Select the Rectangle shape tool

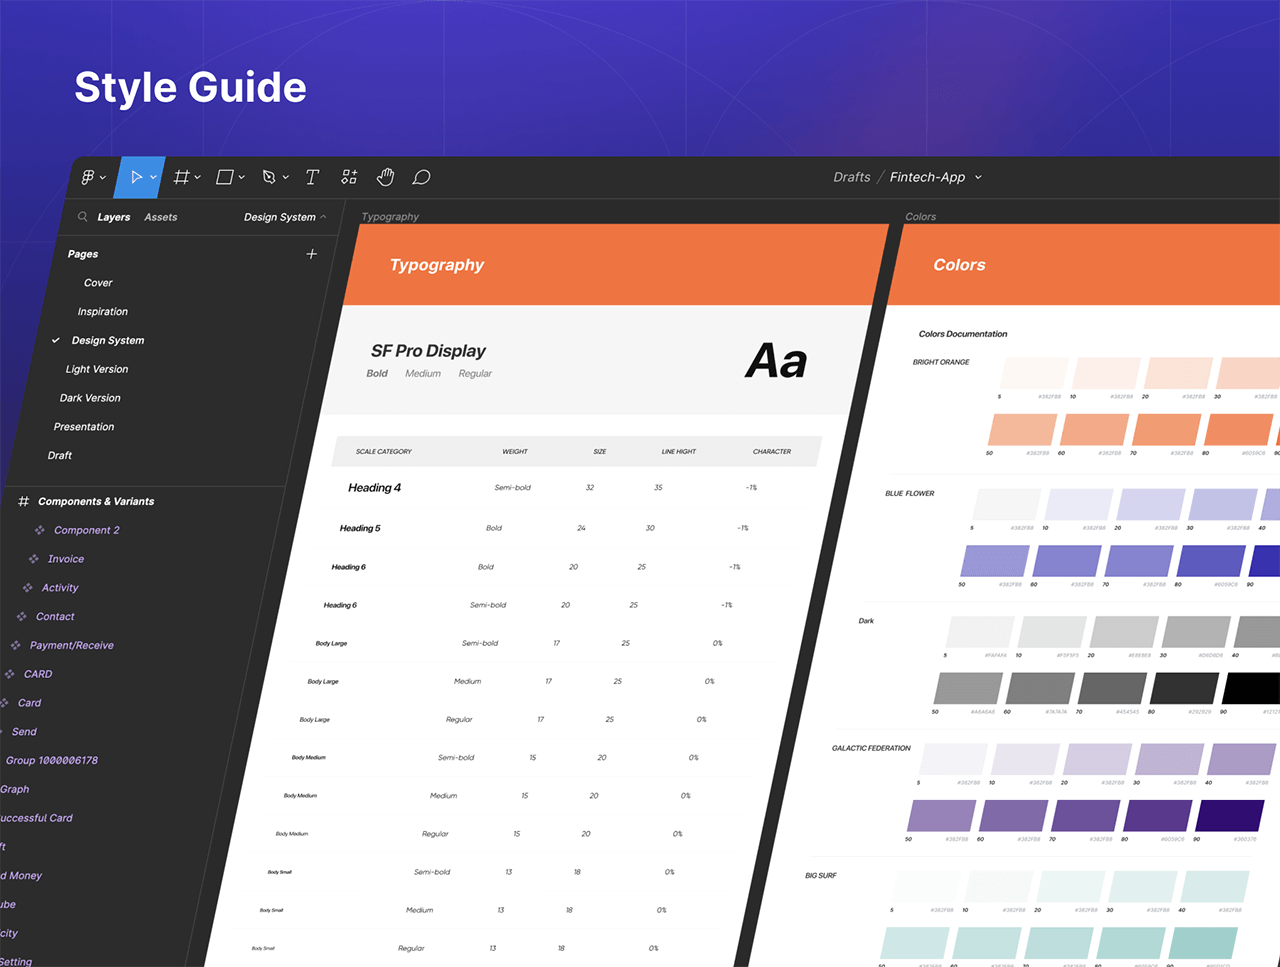click(224, 177)
